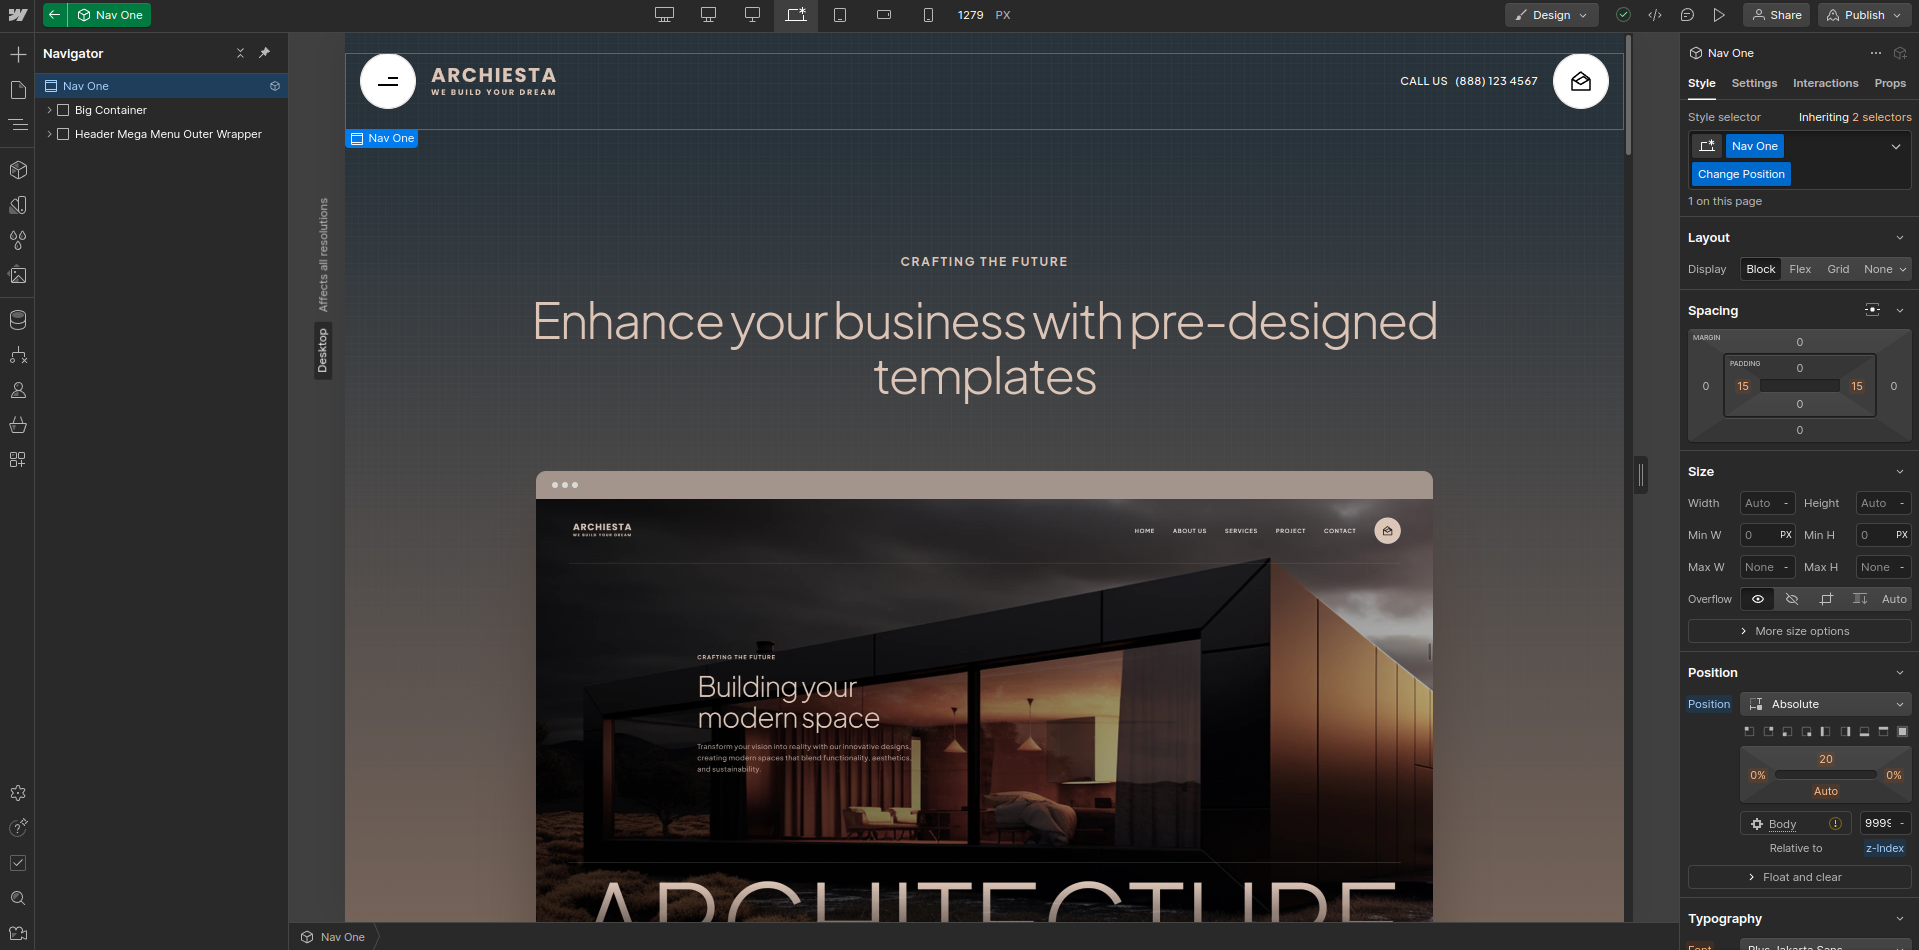Click the back arrow beside Nav One

pyautogui.click(x=55, y=15)
